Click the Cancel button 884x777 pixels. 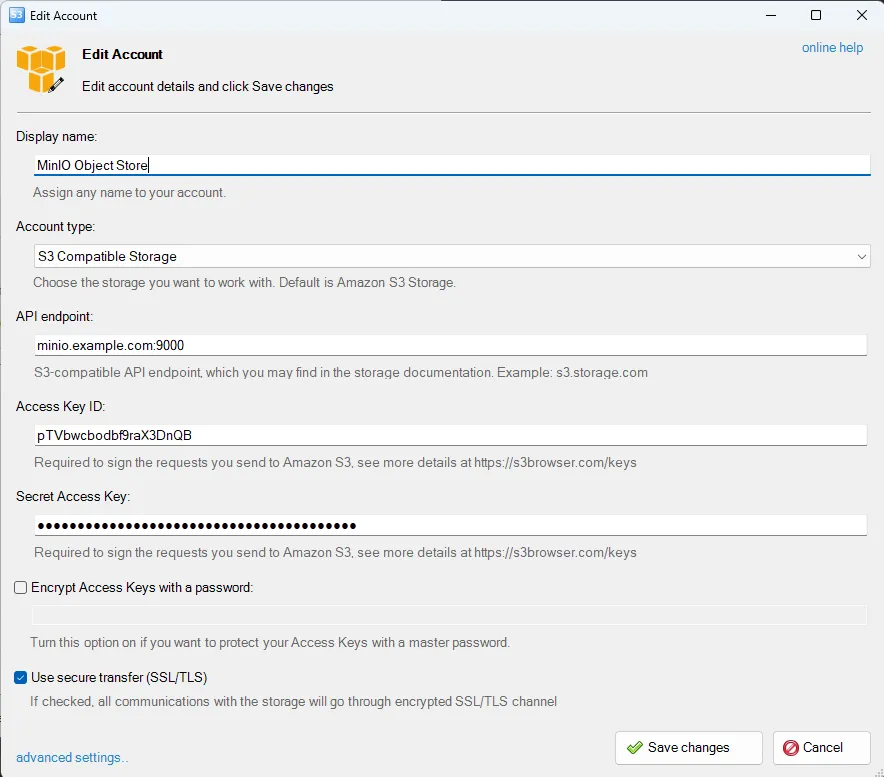click(821, 748)
